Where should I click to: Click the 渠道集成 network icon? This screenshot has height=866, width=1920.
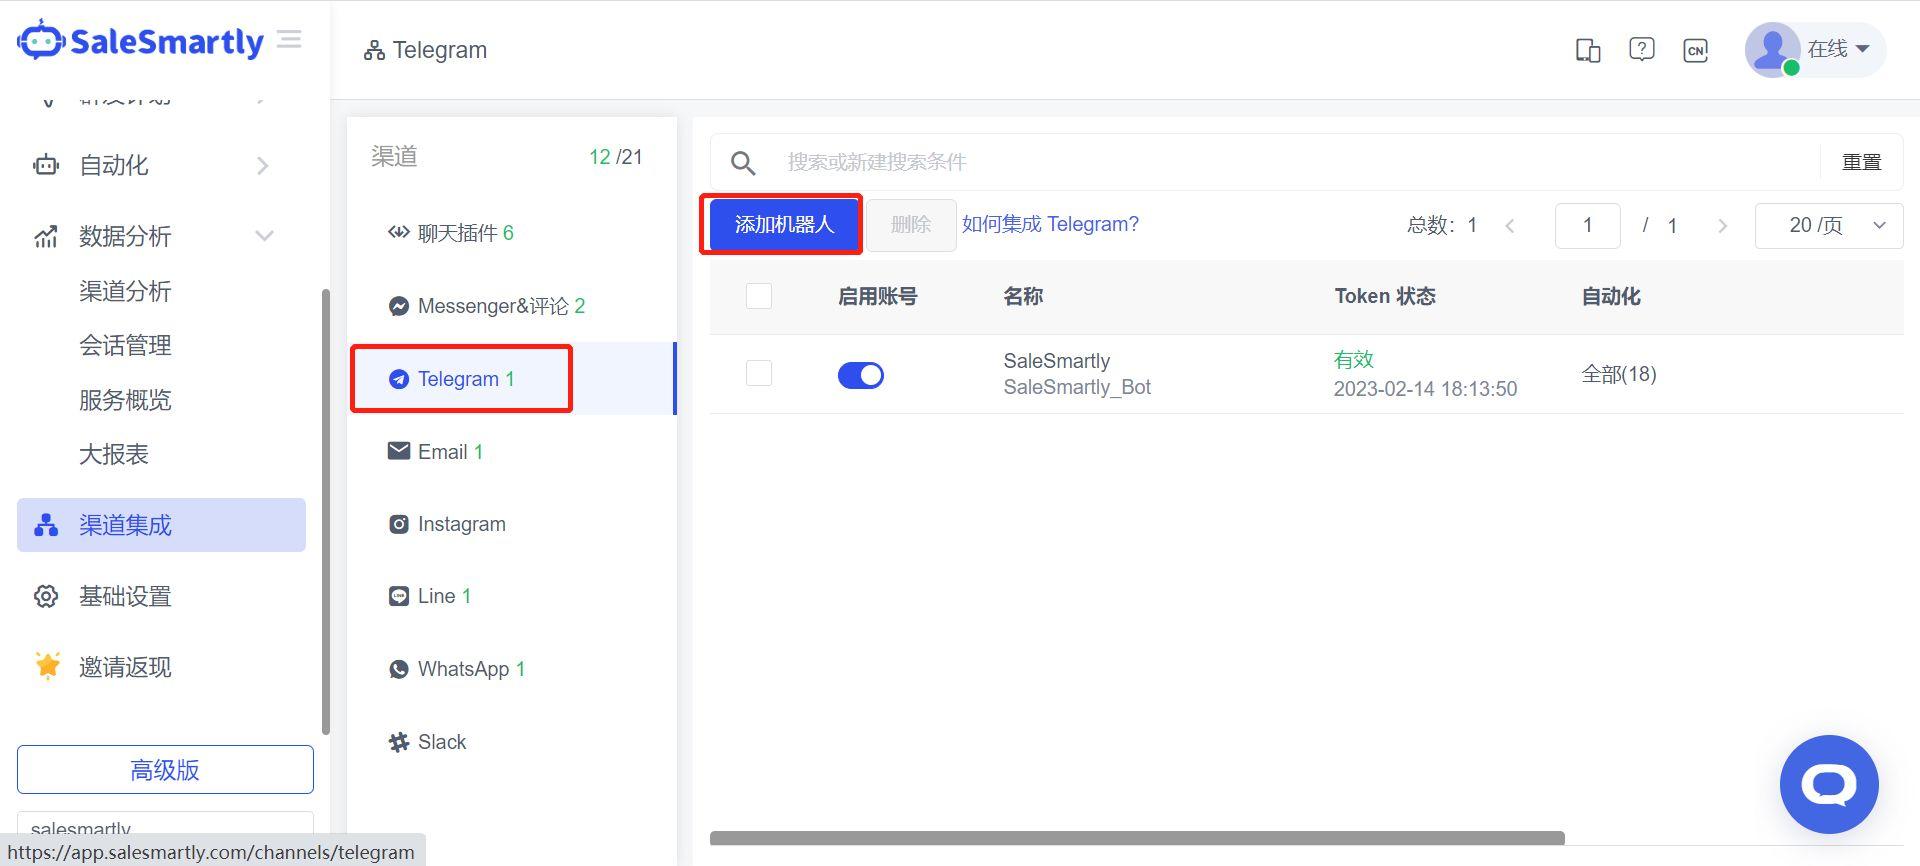point(46,525)
